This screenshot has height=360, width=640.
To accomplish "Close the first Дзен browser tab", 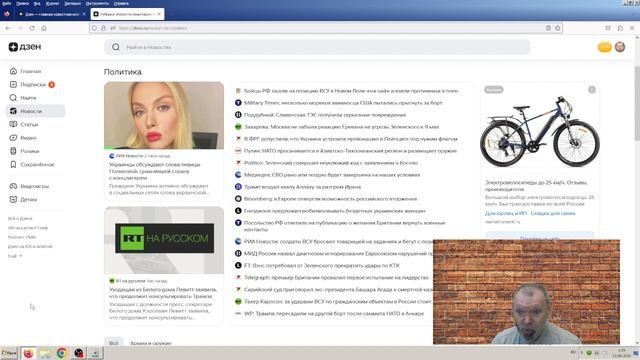I will coord(84,14).
